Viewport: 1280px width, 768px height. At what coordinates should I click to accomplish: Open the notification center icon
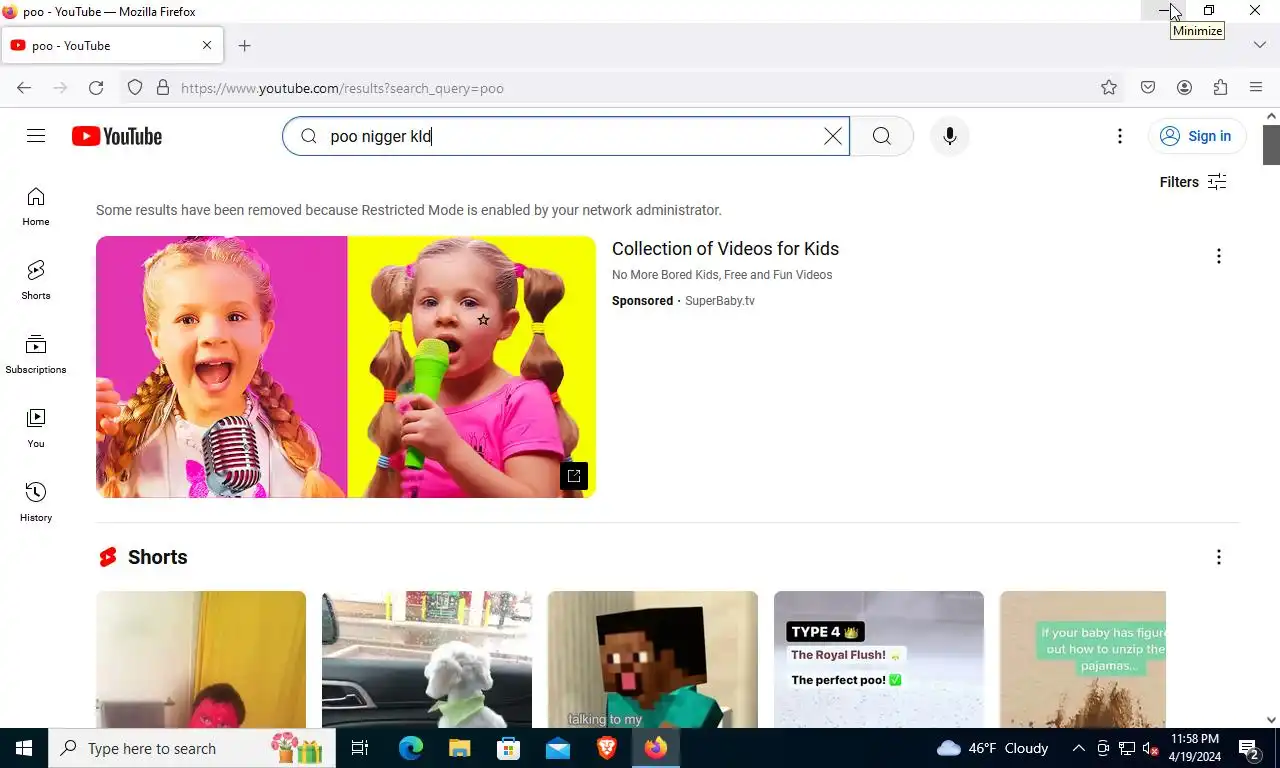pyautogui.click(x=1249, y=748)
